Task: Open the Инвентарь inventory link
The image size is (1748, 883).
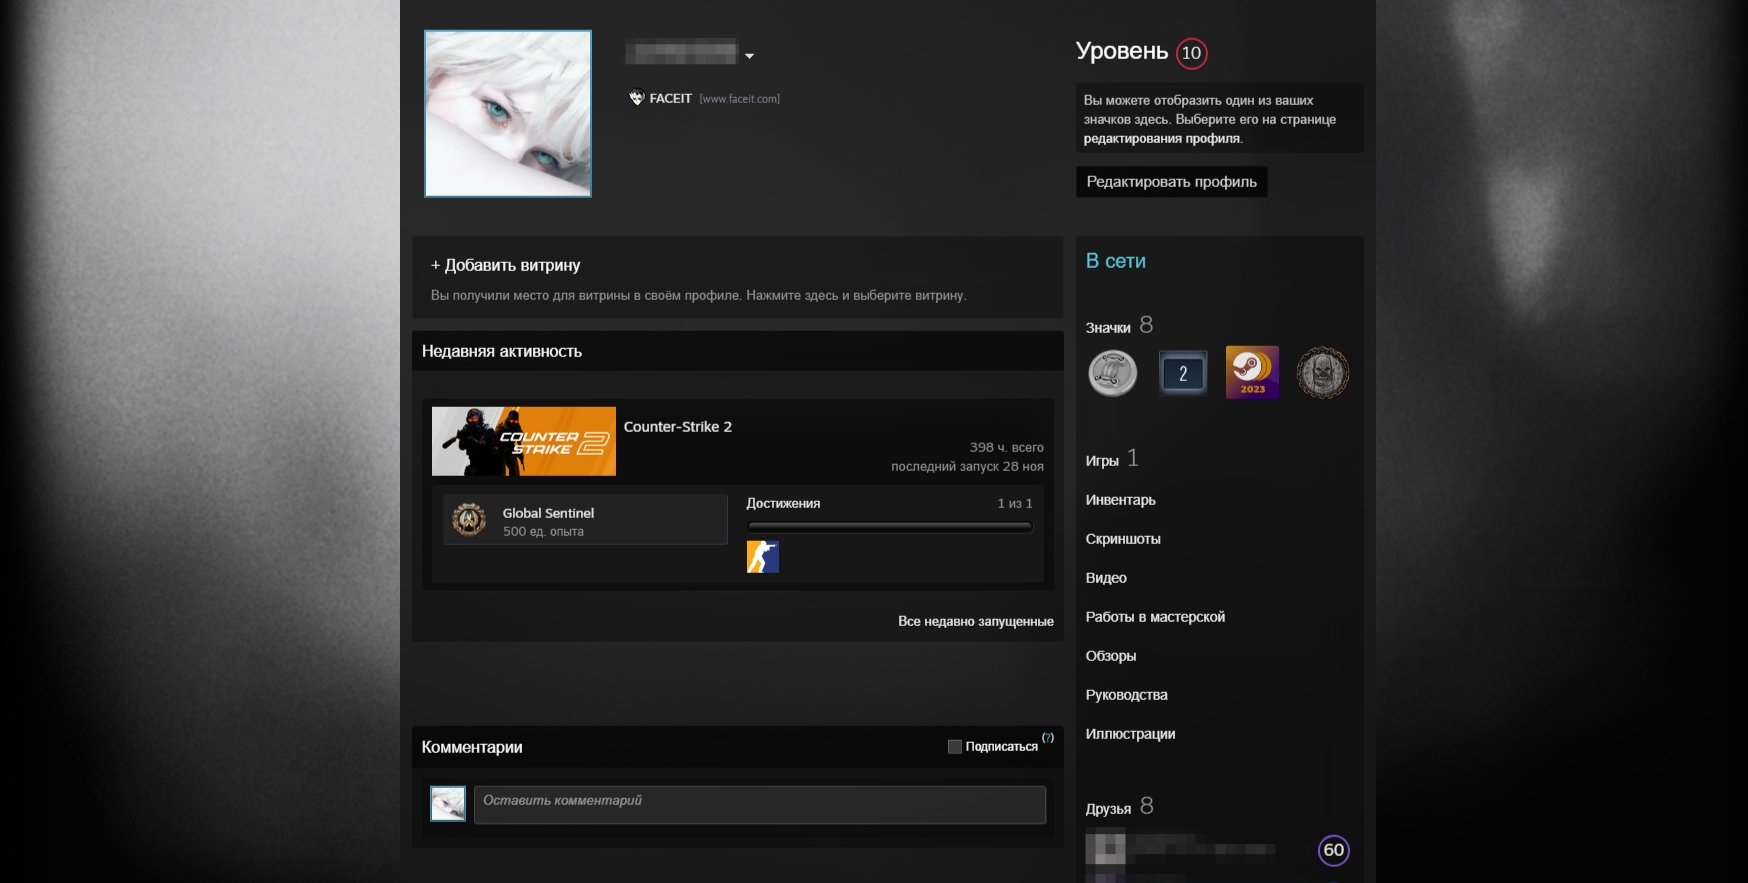Action: [x=1121, y=500]
